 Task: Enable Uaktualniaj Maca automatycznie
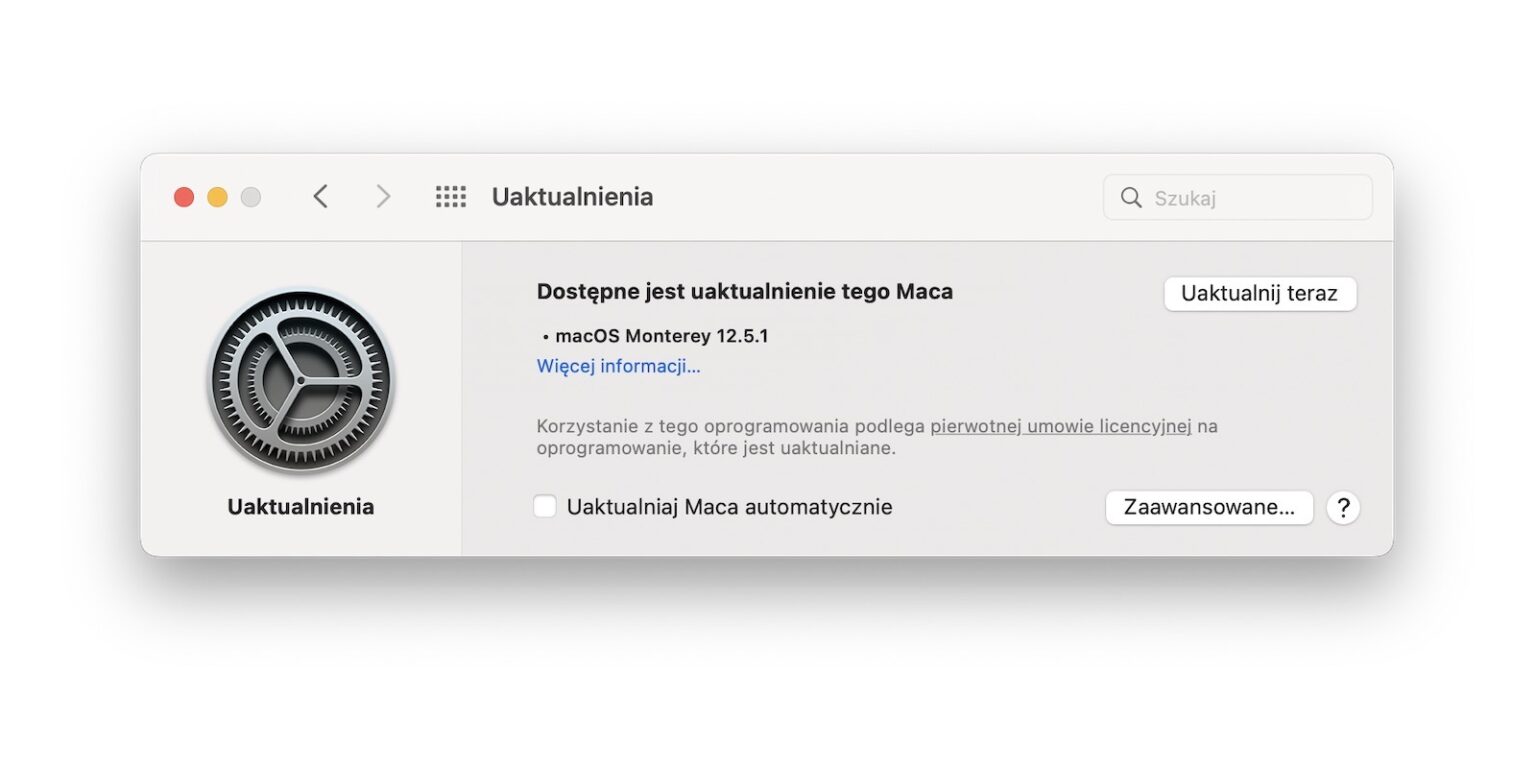coord(545,506)
